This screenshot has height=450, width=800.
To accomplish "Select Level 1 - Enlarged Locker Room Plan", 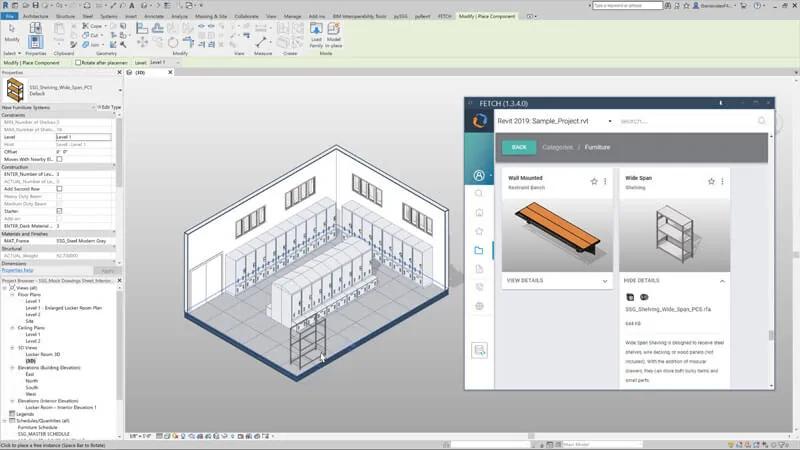I will click(64, 308).
